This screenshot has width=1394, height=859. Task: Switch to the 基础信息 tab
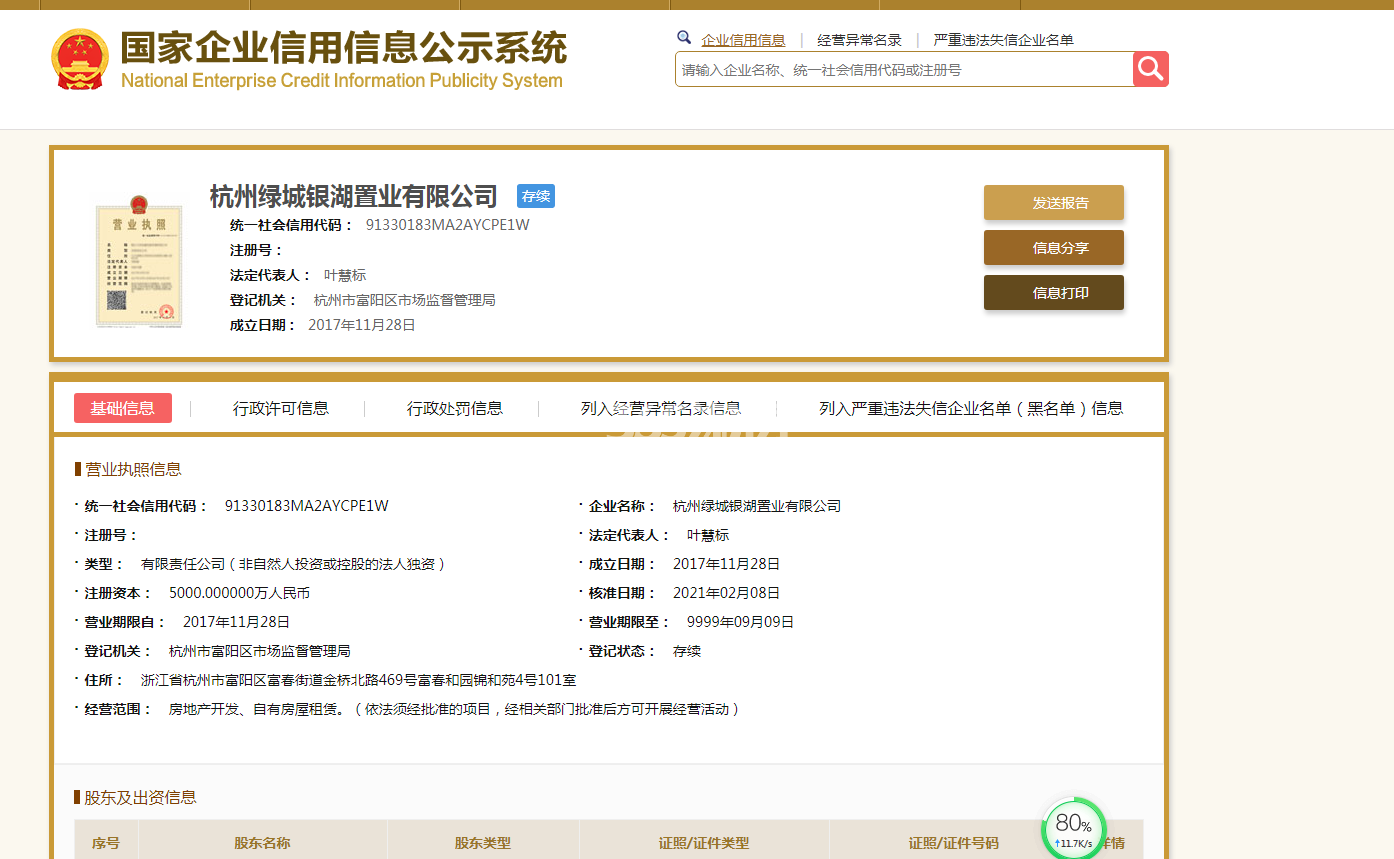click(123, 408)
